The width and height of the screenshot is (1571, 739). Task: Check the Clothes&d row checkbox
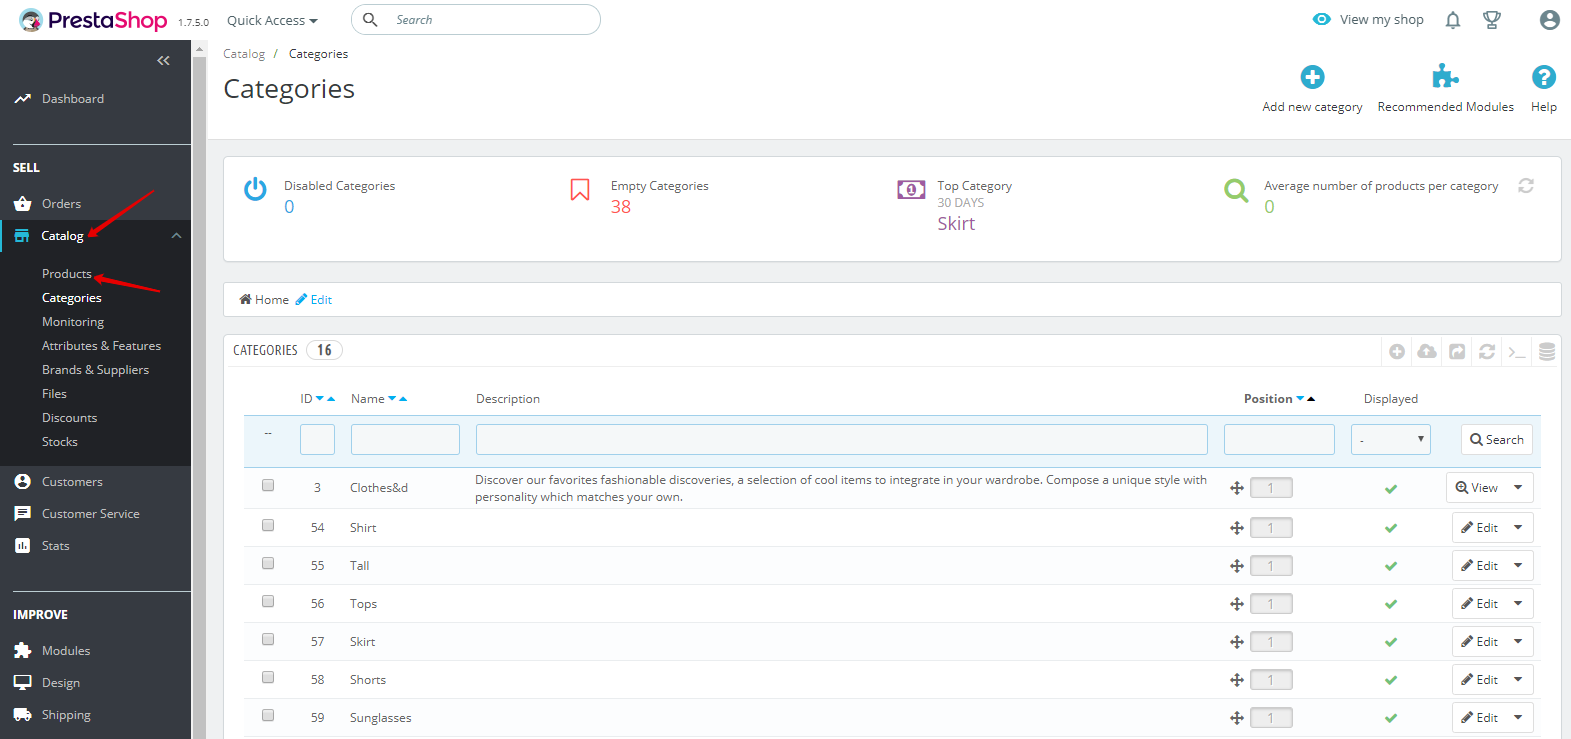point(268,485)
